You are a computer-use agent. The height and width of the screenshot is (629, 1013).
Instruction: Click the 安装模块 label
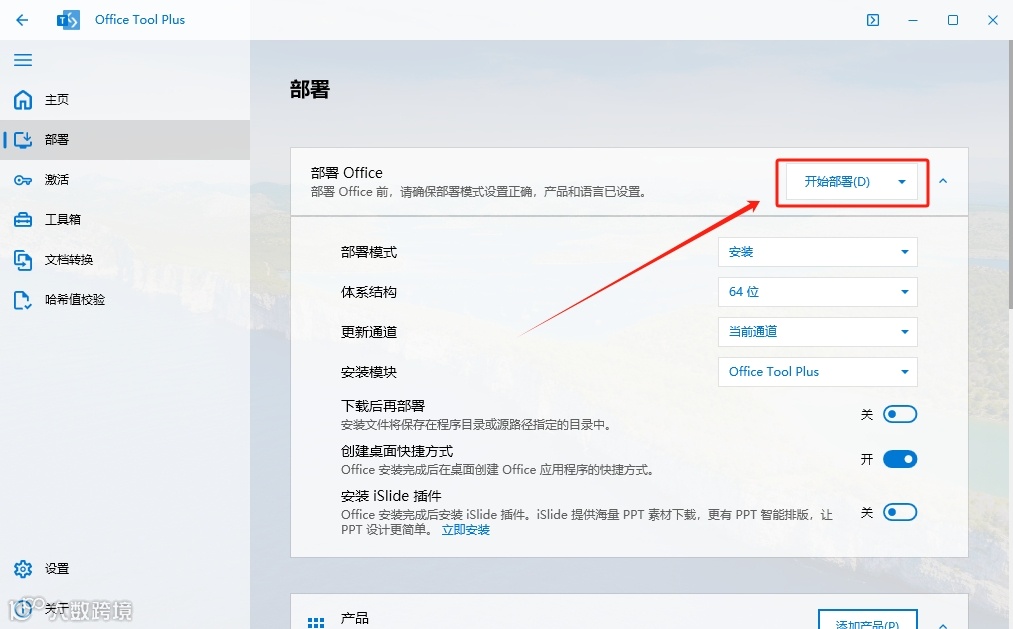click(368, 372)
